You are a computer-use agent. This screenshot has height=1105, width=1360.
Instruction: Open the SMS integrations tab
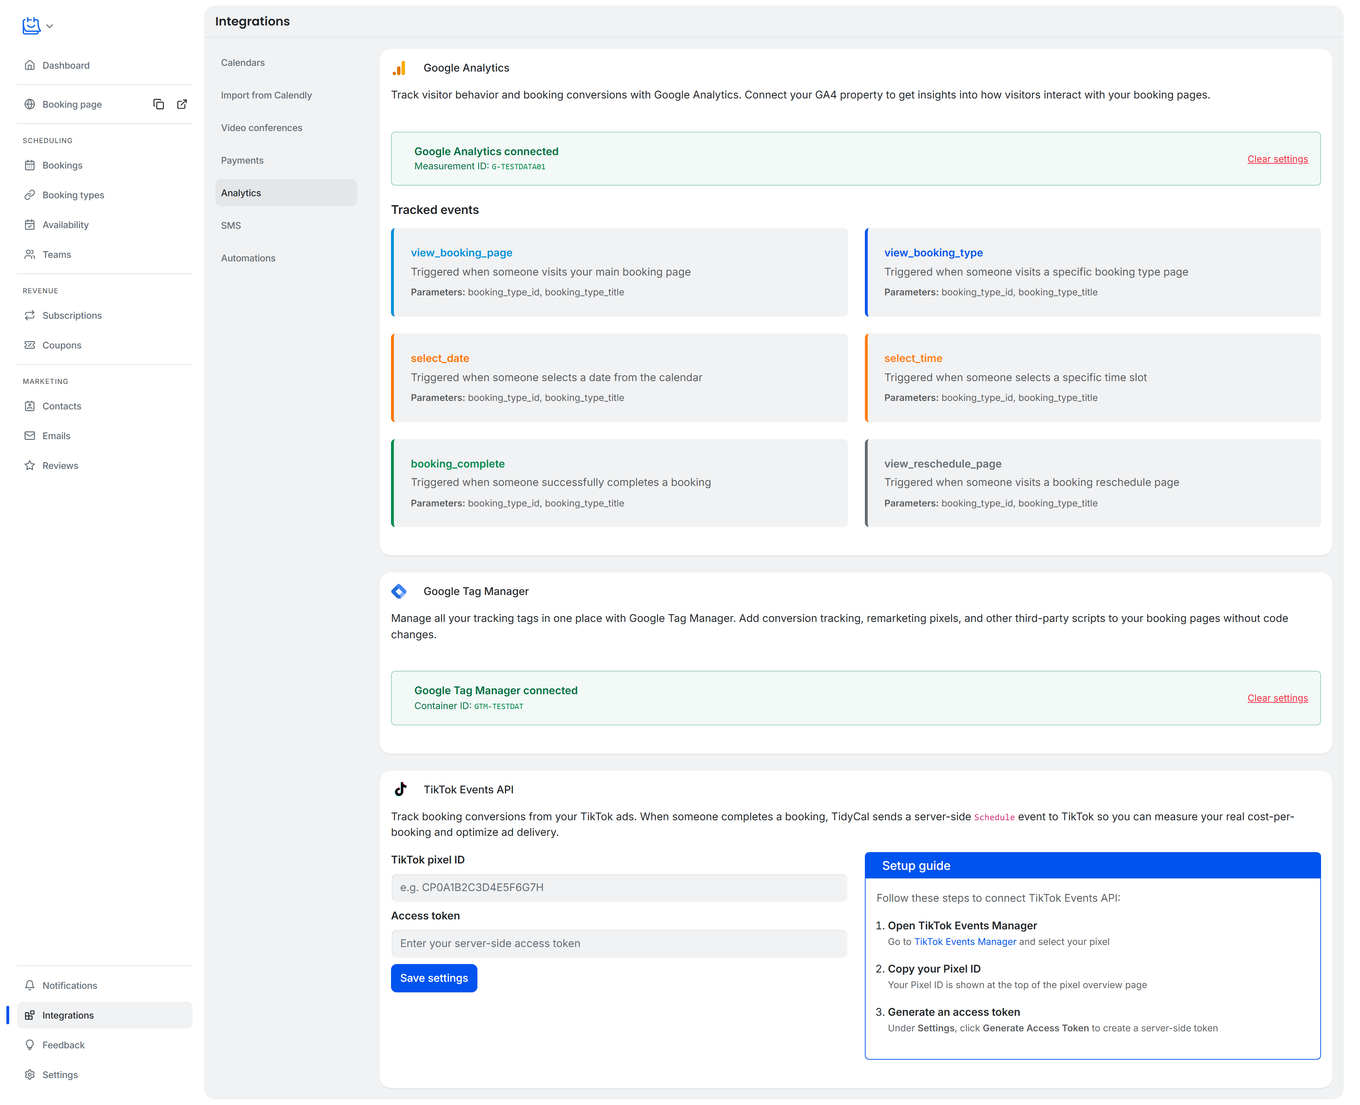click(x=285, y=225)
